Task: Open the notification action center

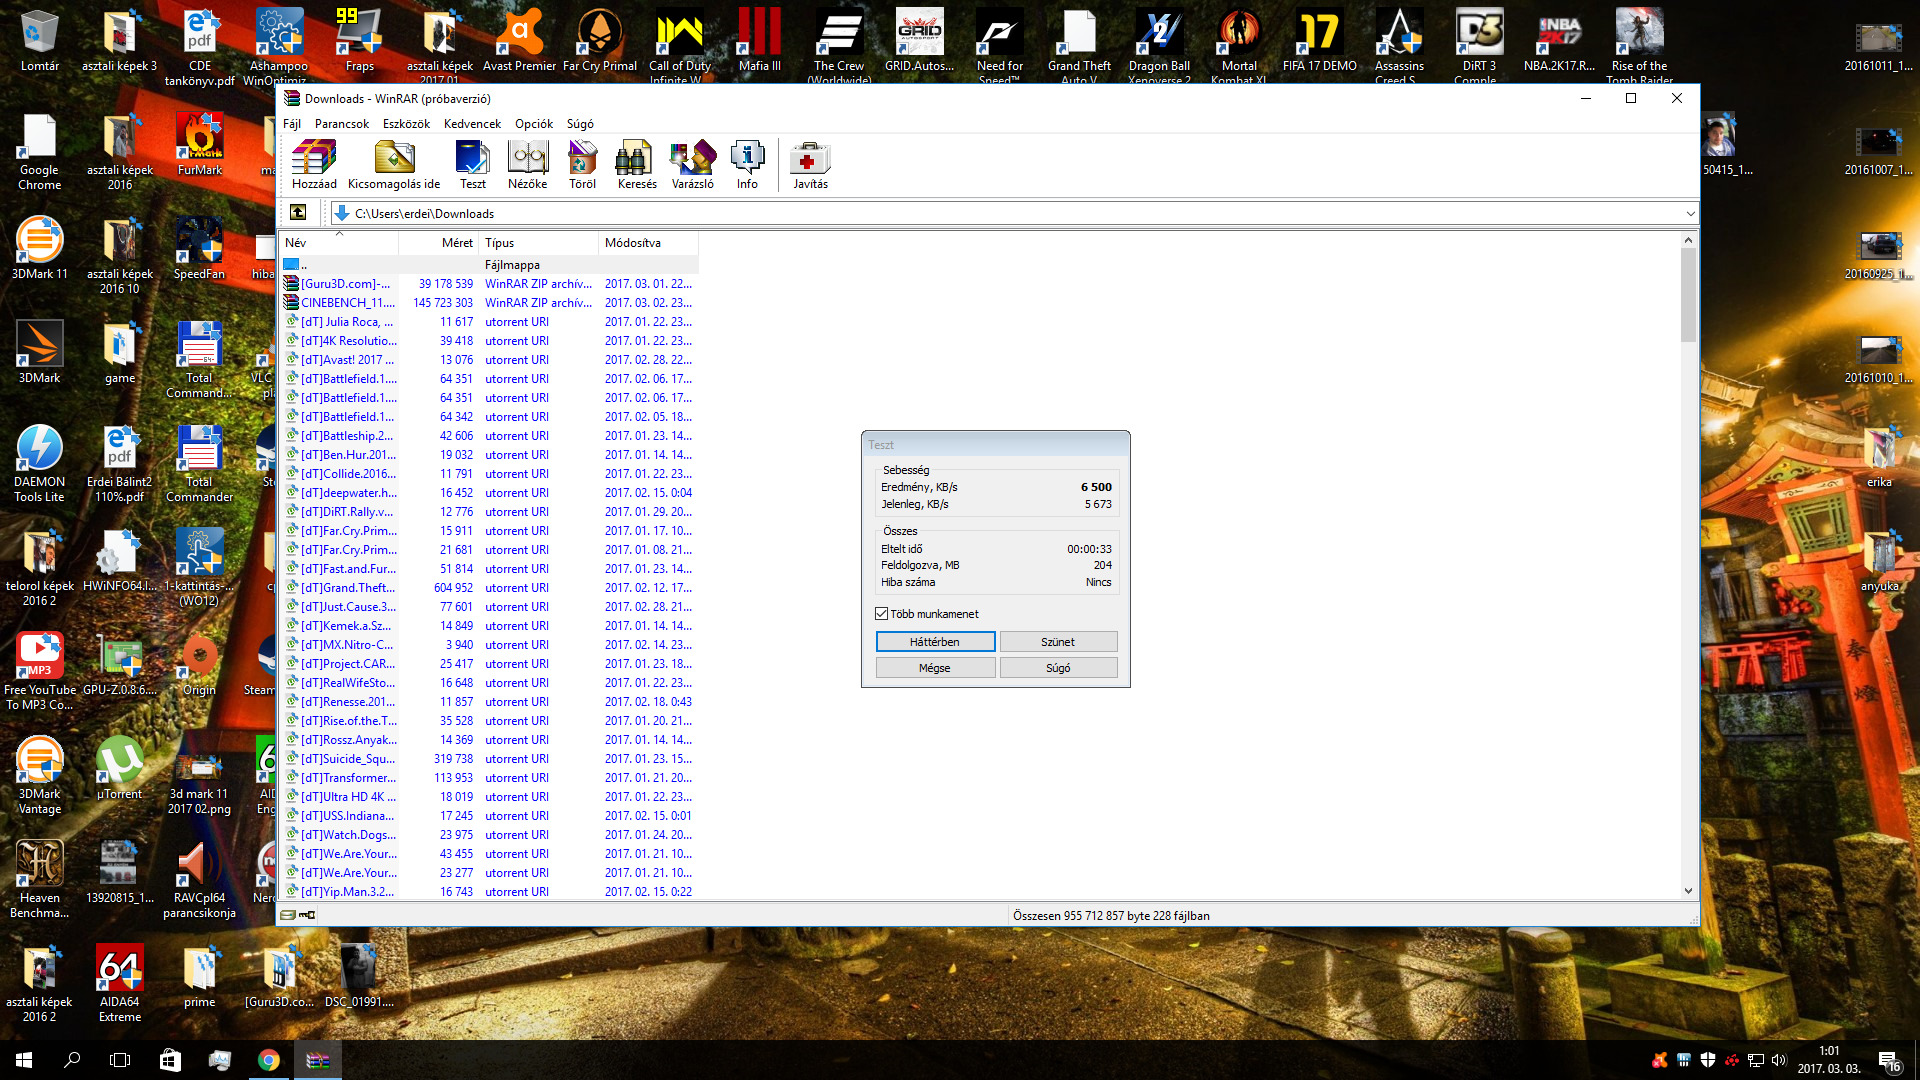Action: pyautogui.click(x=1888, y=1060)
